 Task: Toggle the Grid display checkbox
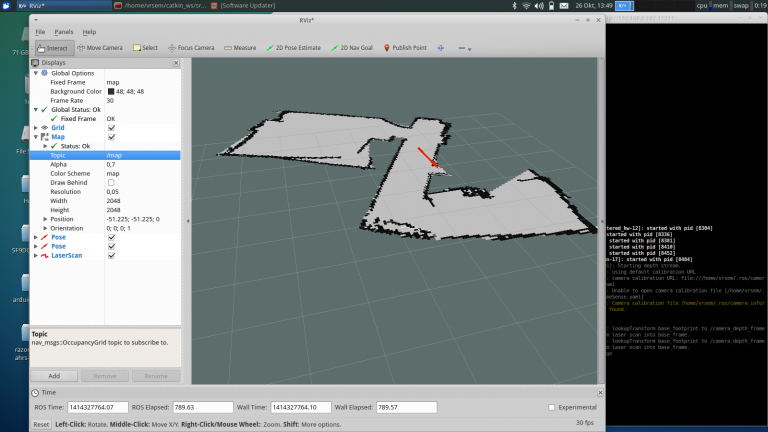112,128
